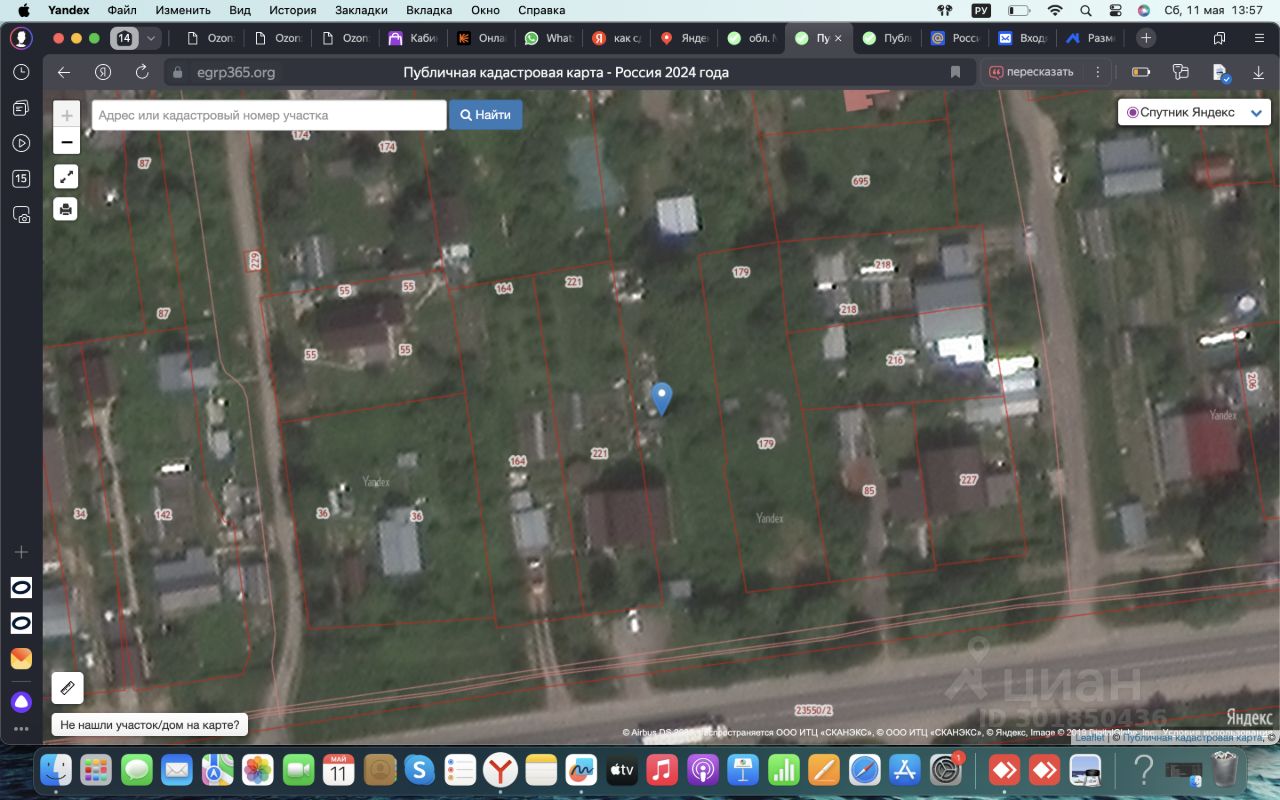The height and width of the screenshot is (800, 1280).
Task: Open App Store from the Dock
Action: point(905,770)
